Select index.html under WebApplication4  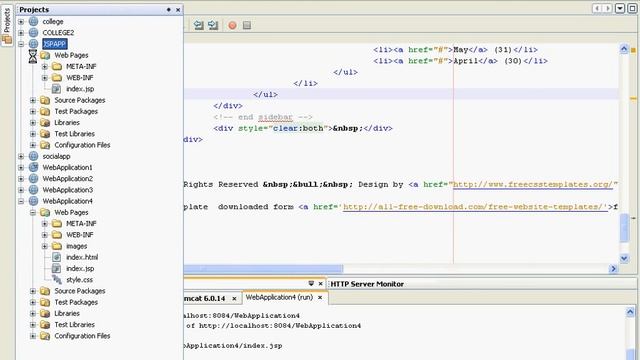pos(82,257)
